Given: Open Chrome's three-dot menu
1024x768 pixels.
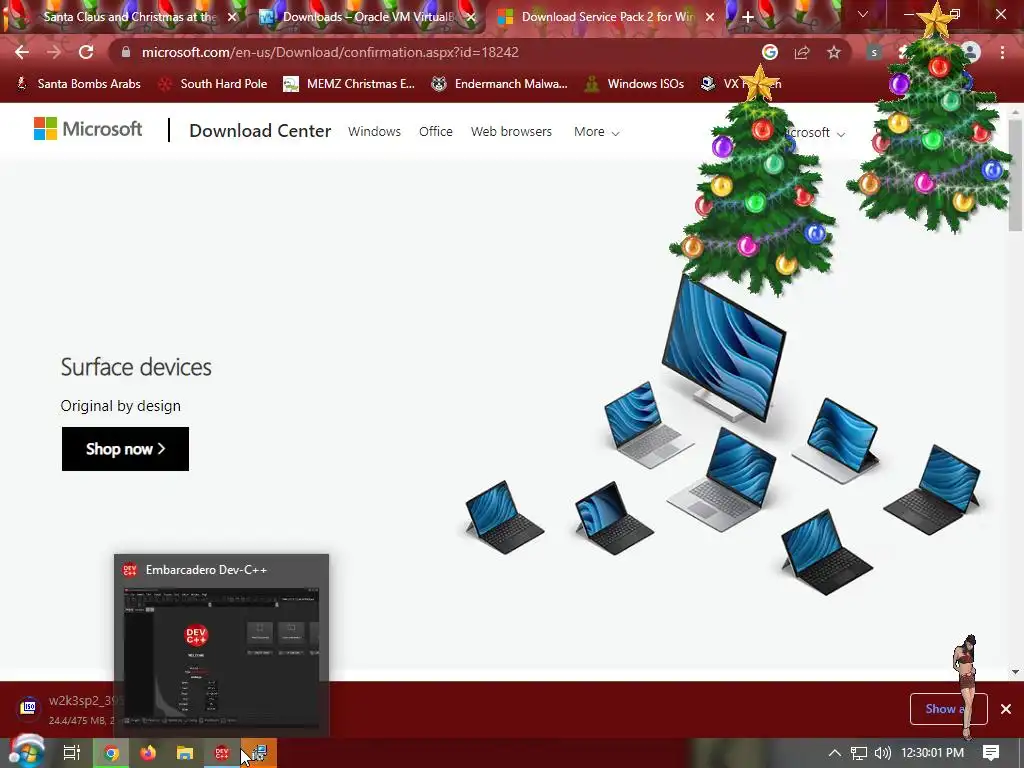Looking at the screenshot, I should point(1002,52).
